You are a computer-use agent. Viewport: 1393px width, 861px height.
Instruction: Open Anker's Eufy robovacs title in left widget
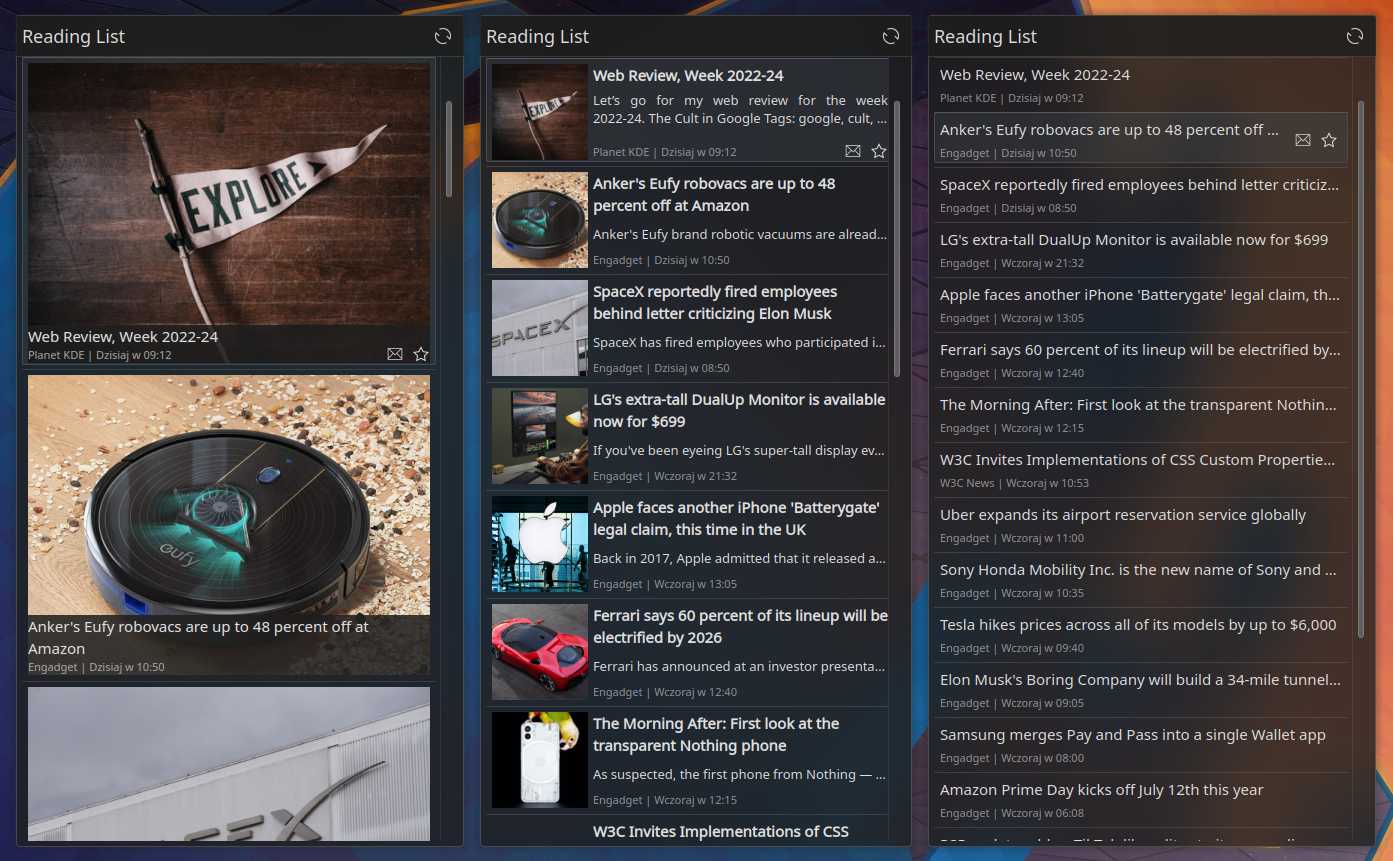(x=198, y=638)
